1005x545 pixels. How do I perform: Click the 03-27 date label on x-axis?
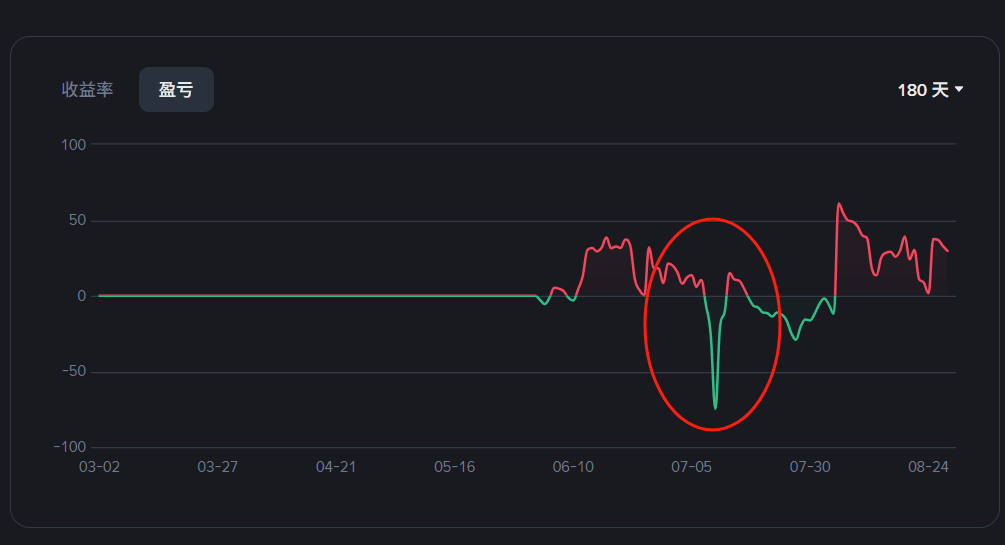pyautogui.click(x=217, y=467)
